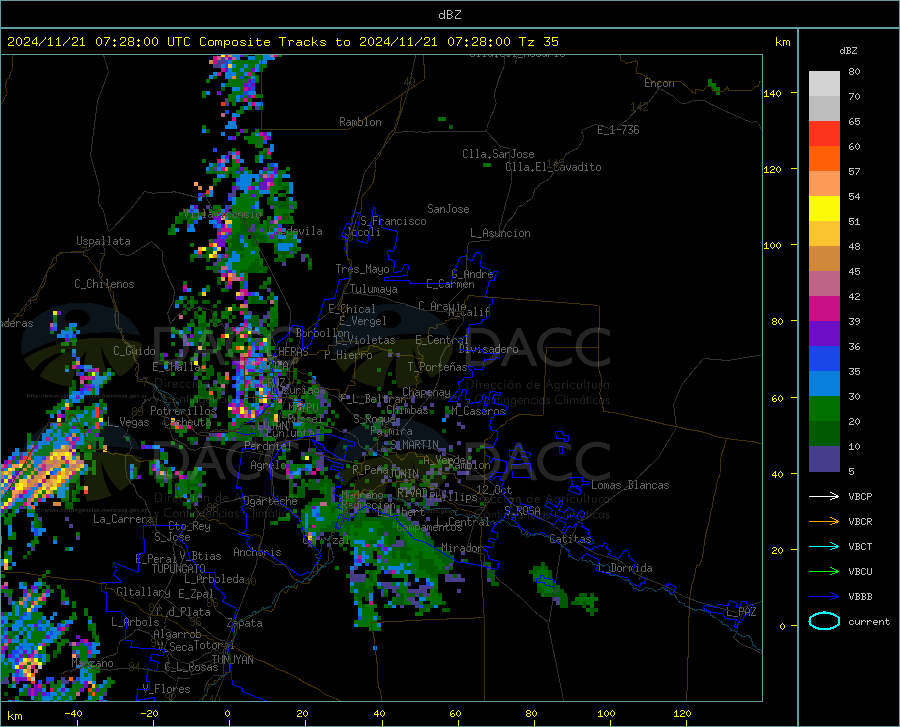This screenshot has width=900, height=727.
Task: Click the km unit label at bottom left
Action: [x=14, y=716]
